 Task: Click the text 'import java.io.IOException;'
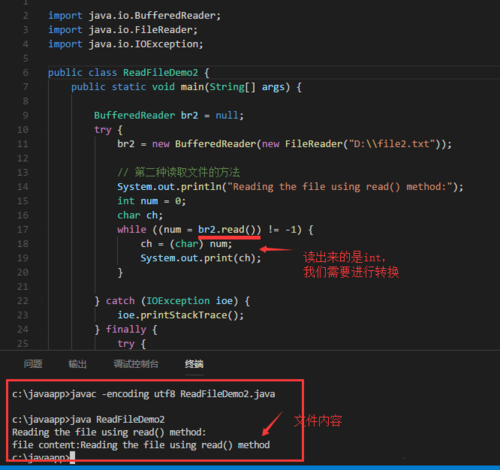(126, 44)
